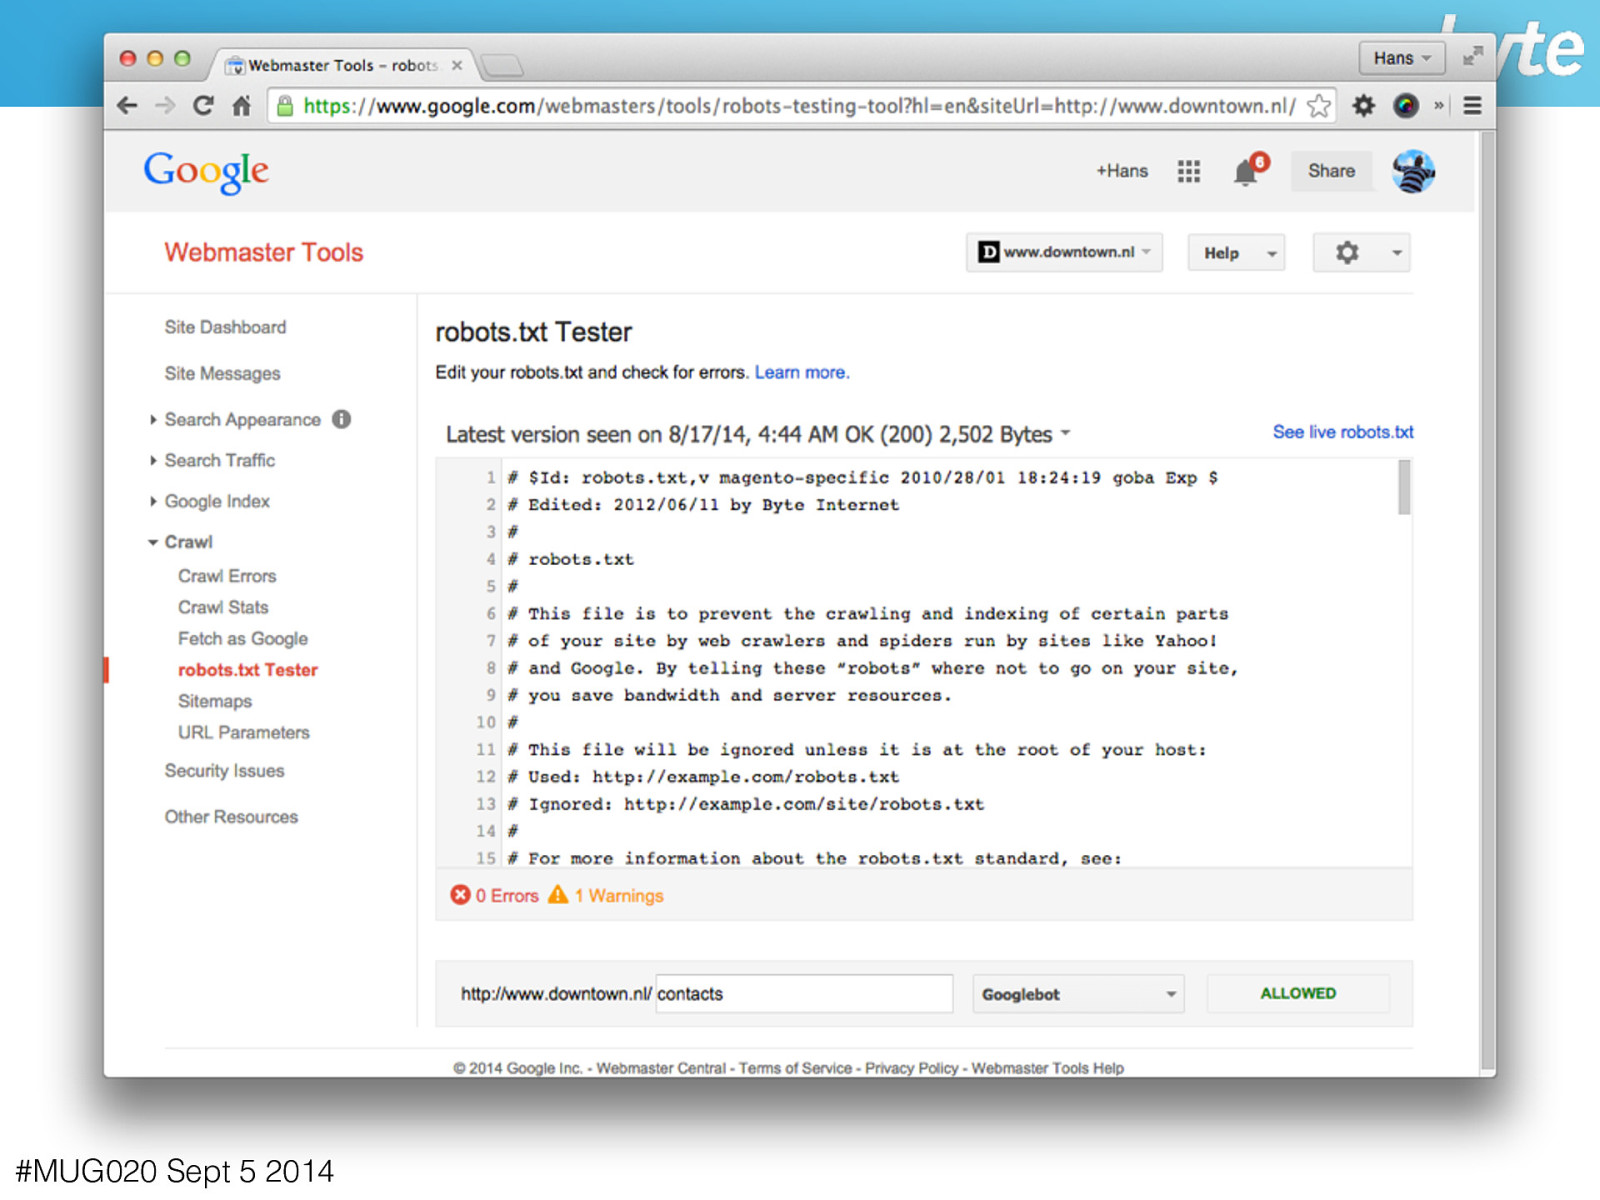This screenshot has width=1600, height=1200.
Task: Click the ALLOWED test result button
Action: [1298, 993]
